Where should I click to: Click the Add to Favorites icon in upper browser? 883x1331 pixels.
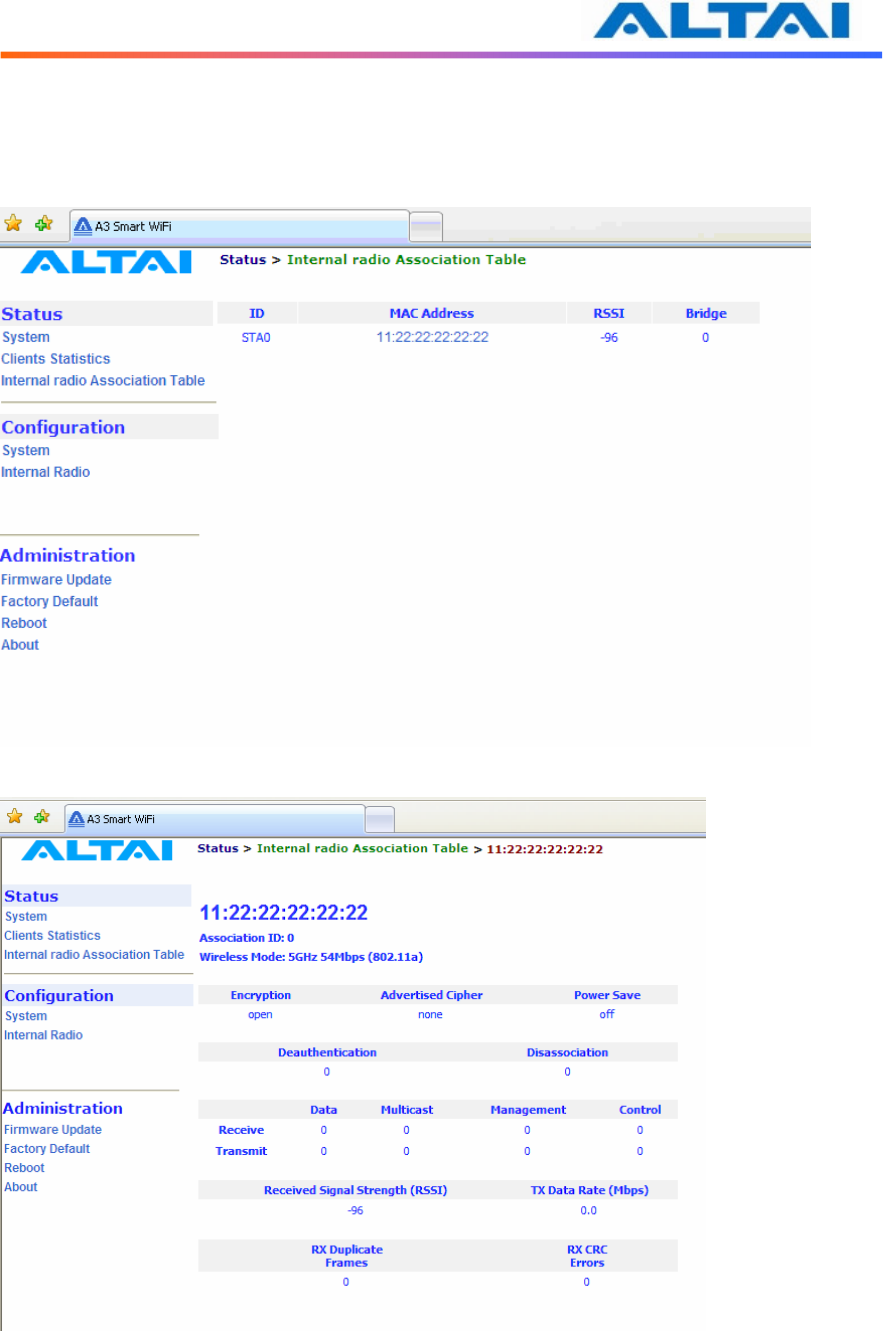point(43,225)
